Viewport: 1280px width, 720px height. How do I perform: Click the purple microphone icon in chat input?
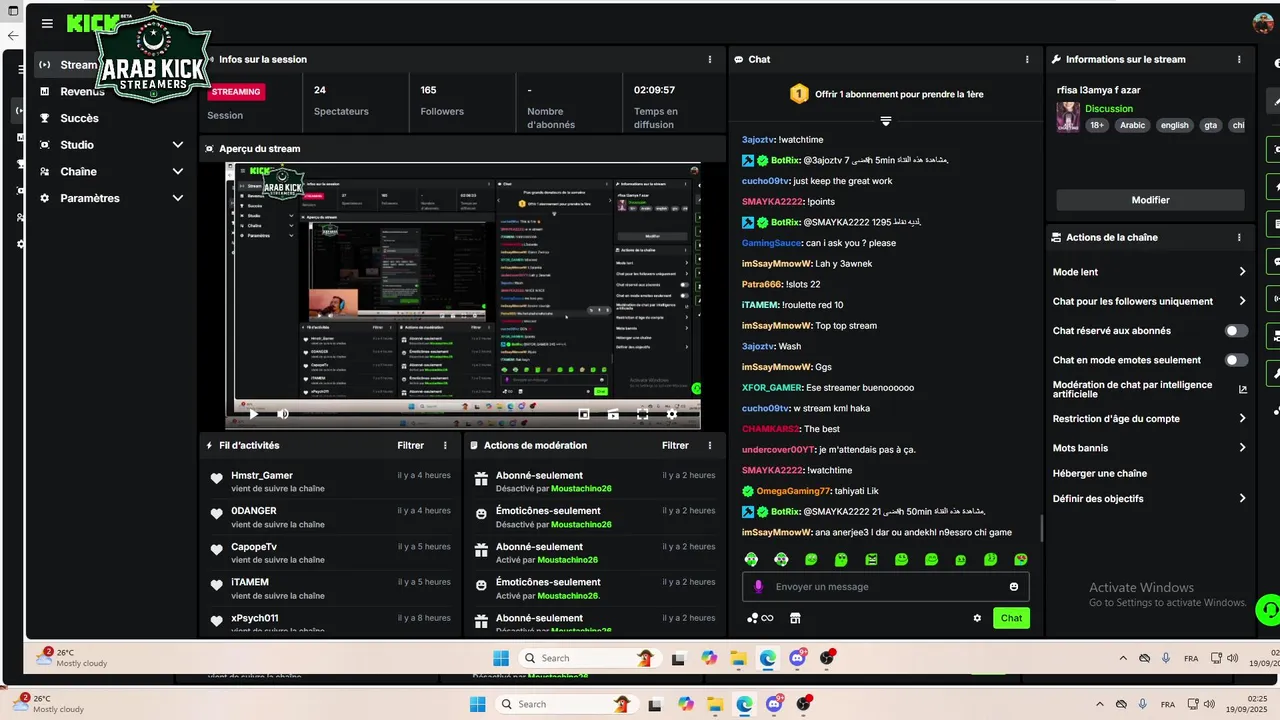pos(759,587)
